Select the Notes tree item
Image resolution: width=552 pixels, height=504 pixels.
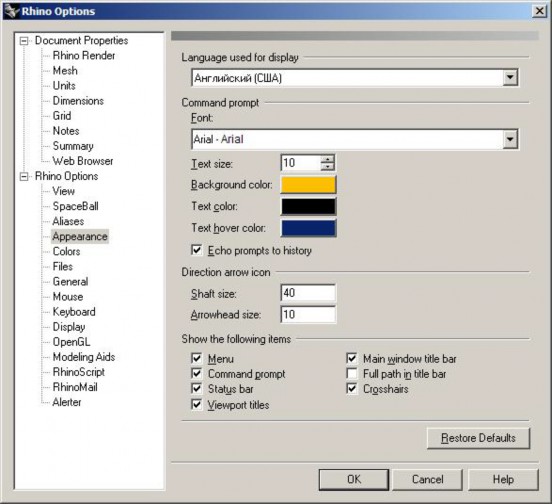pyautogui.click(x=66, y=131)
